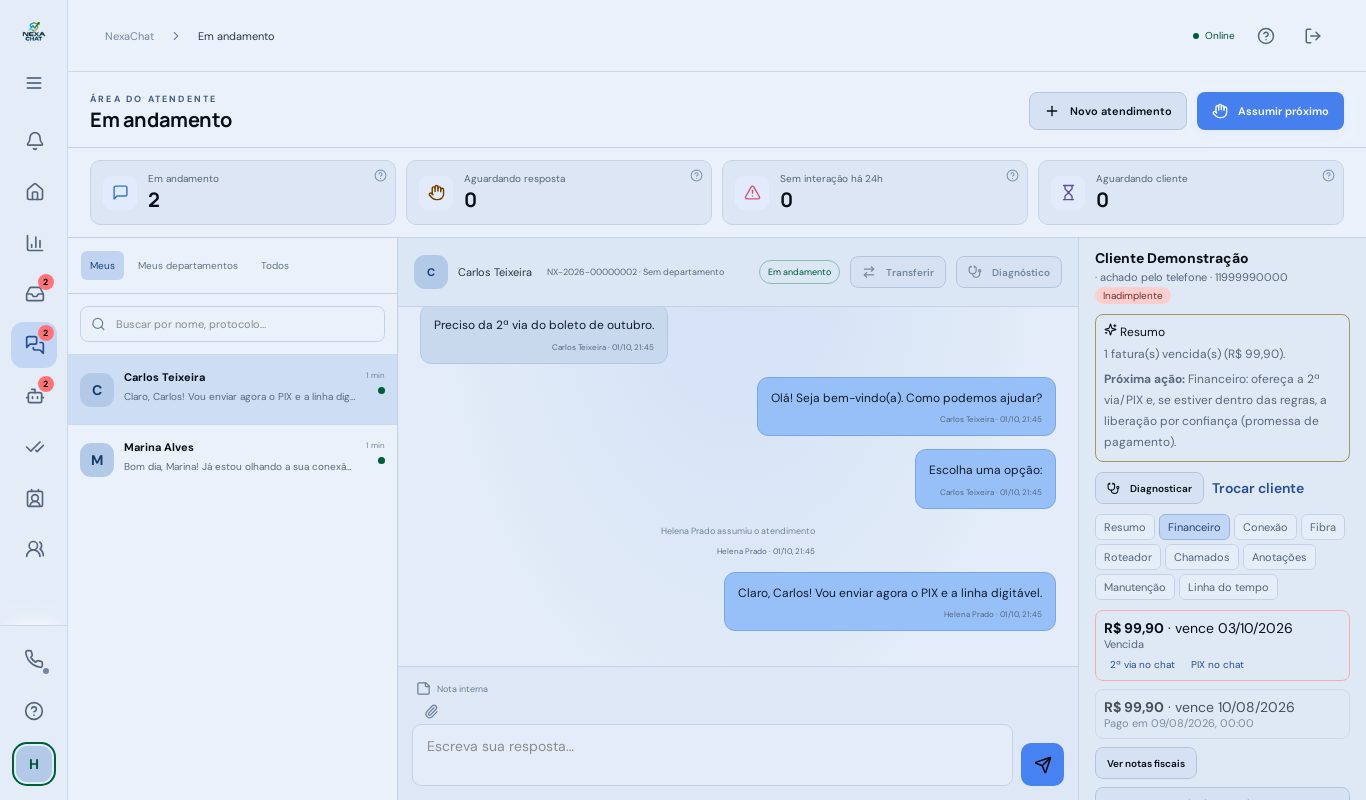Open the contact badge sidebar icon
1366x800 pixels.
coord(34,498)
